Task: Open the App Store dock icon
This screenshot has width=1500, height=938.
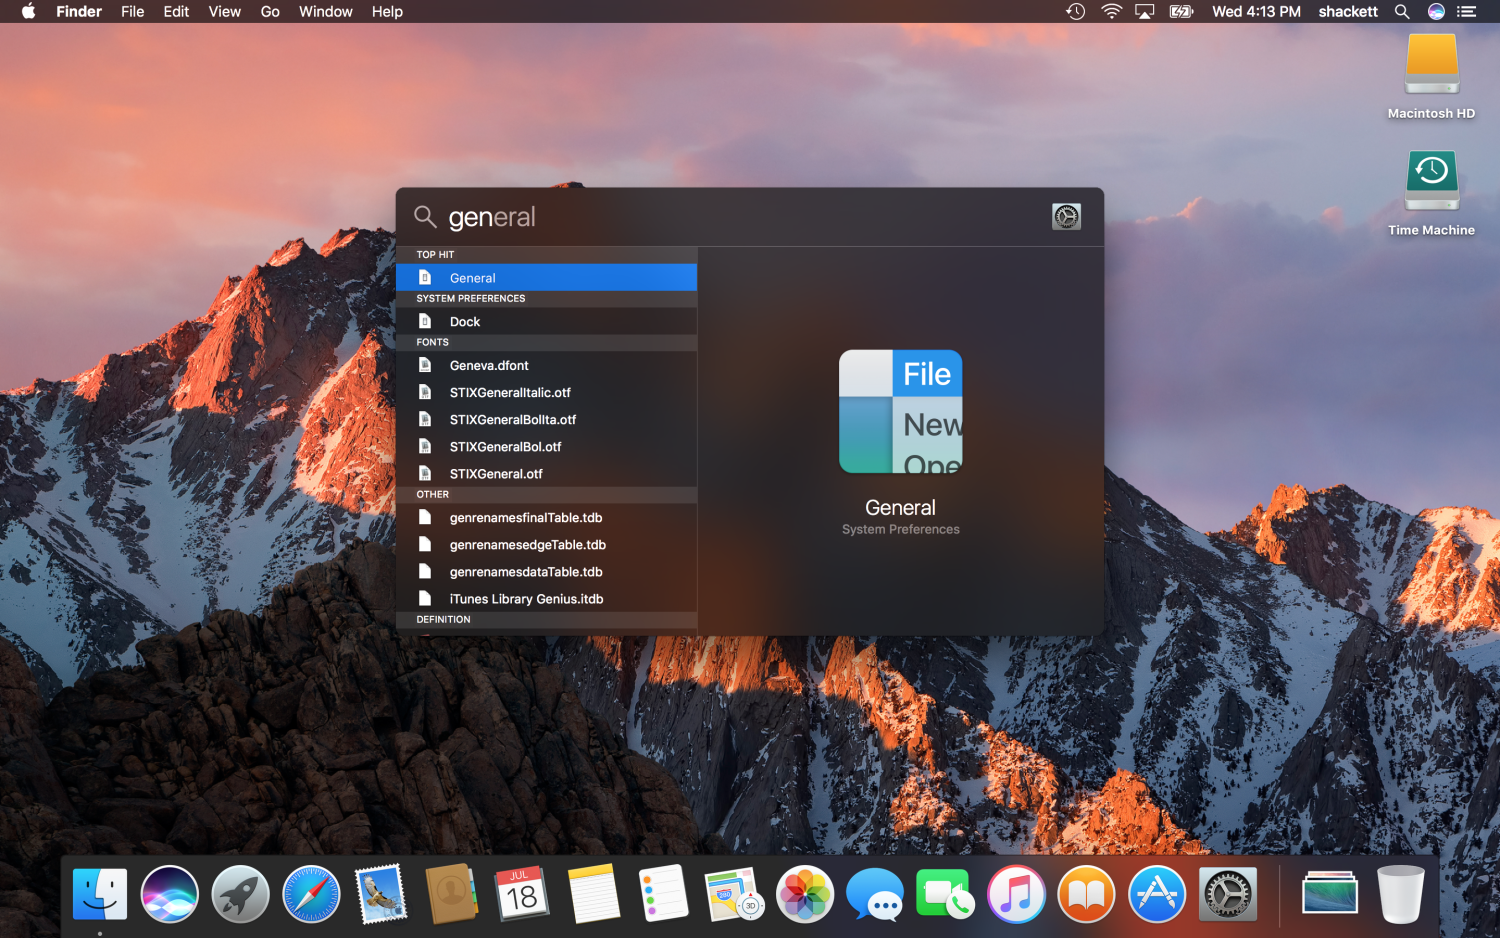Action: coord(1157,893)
